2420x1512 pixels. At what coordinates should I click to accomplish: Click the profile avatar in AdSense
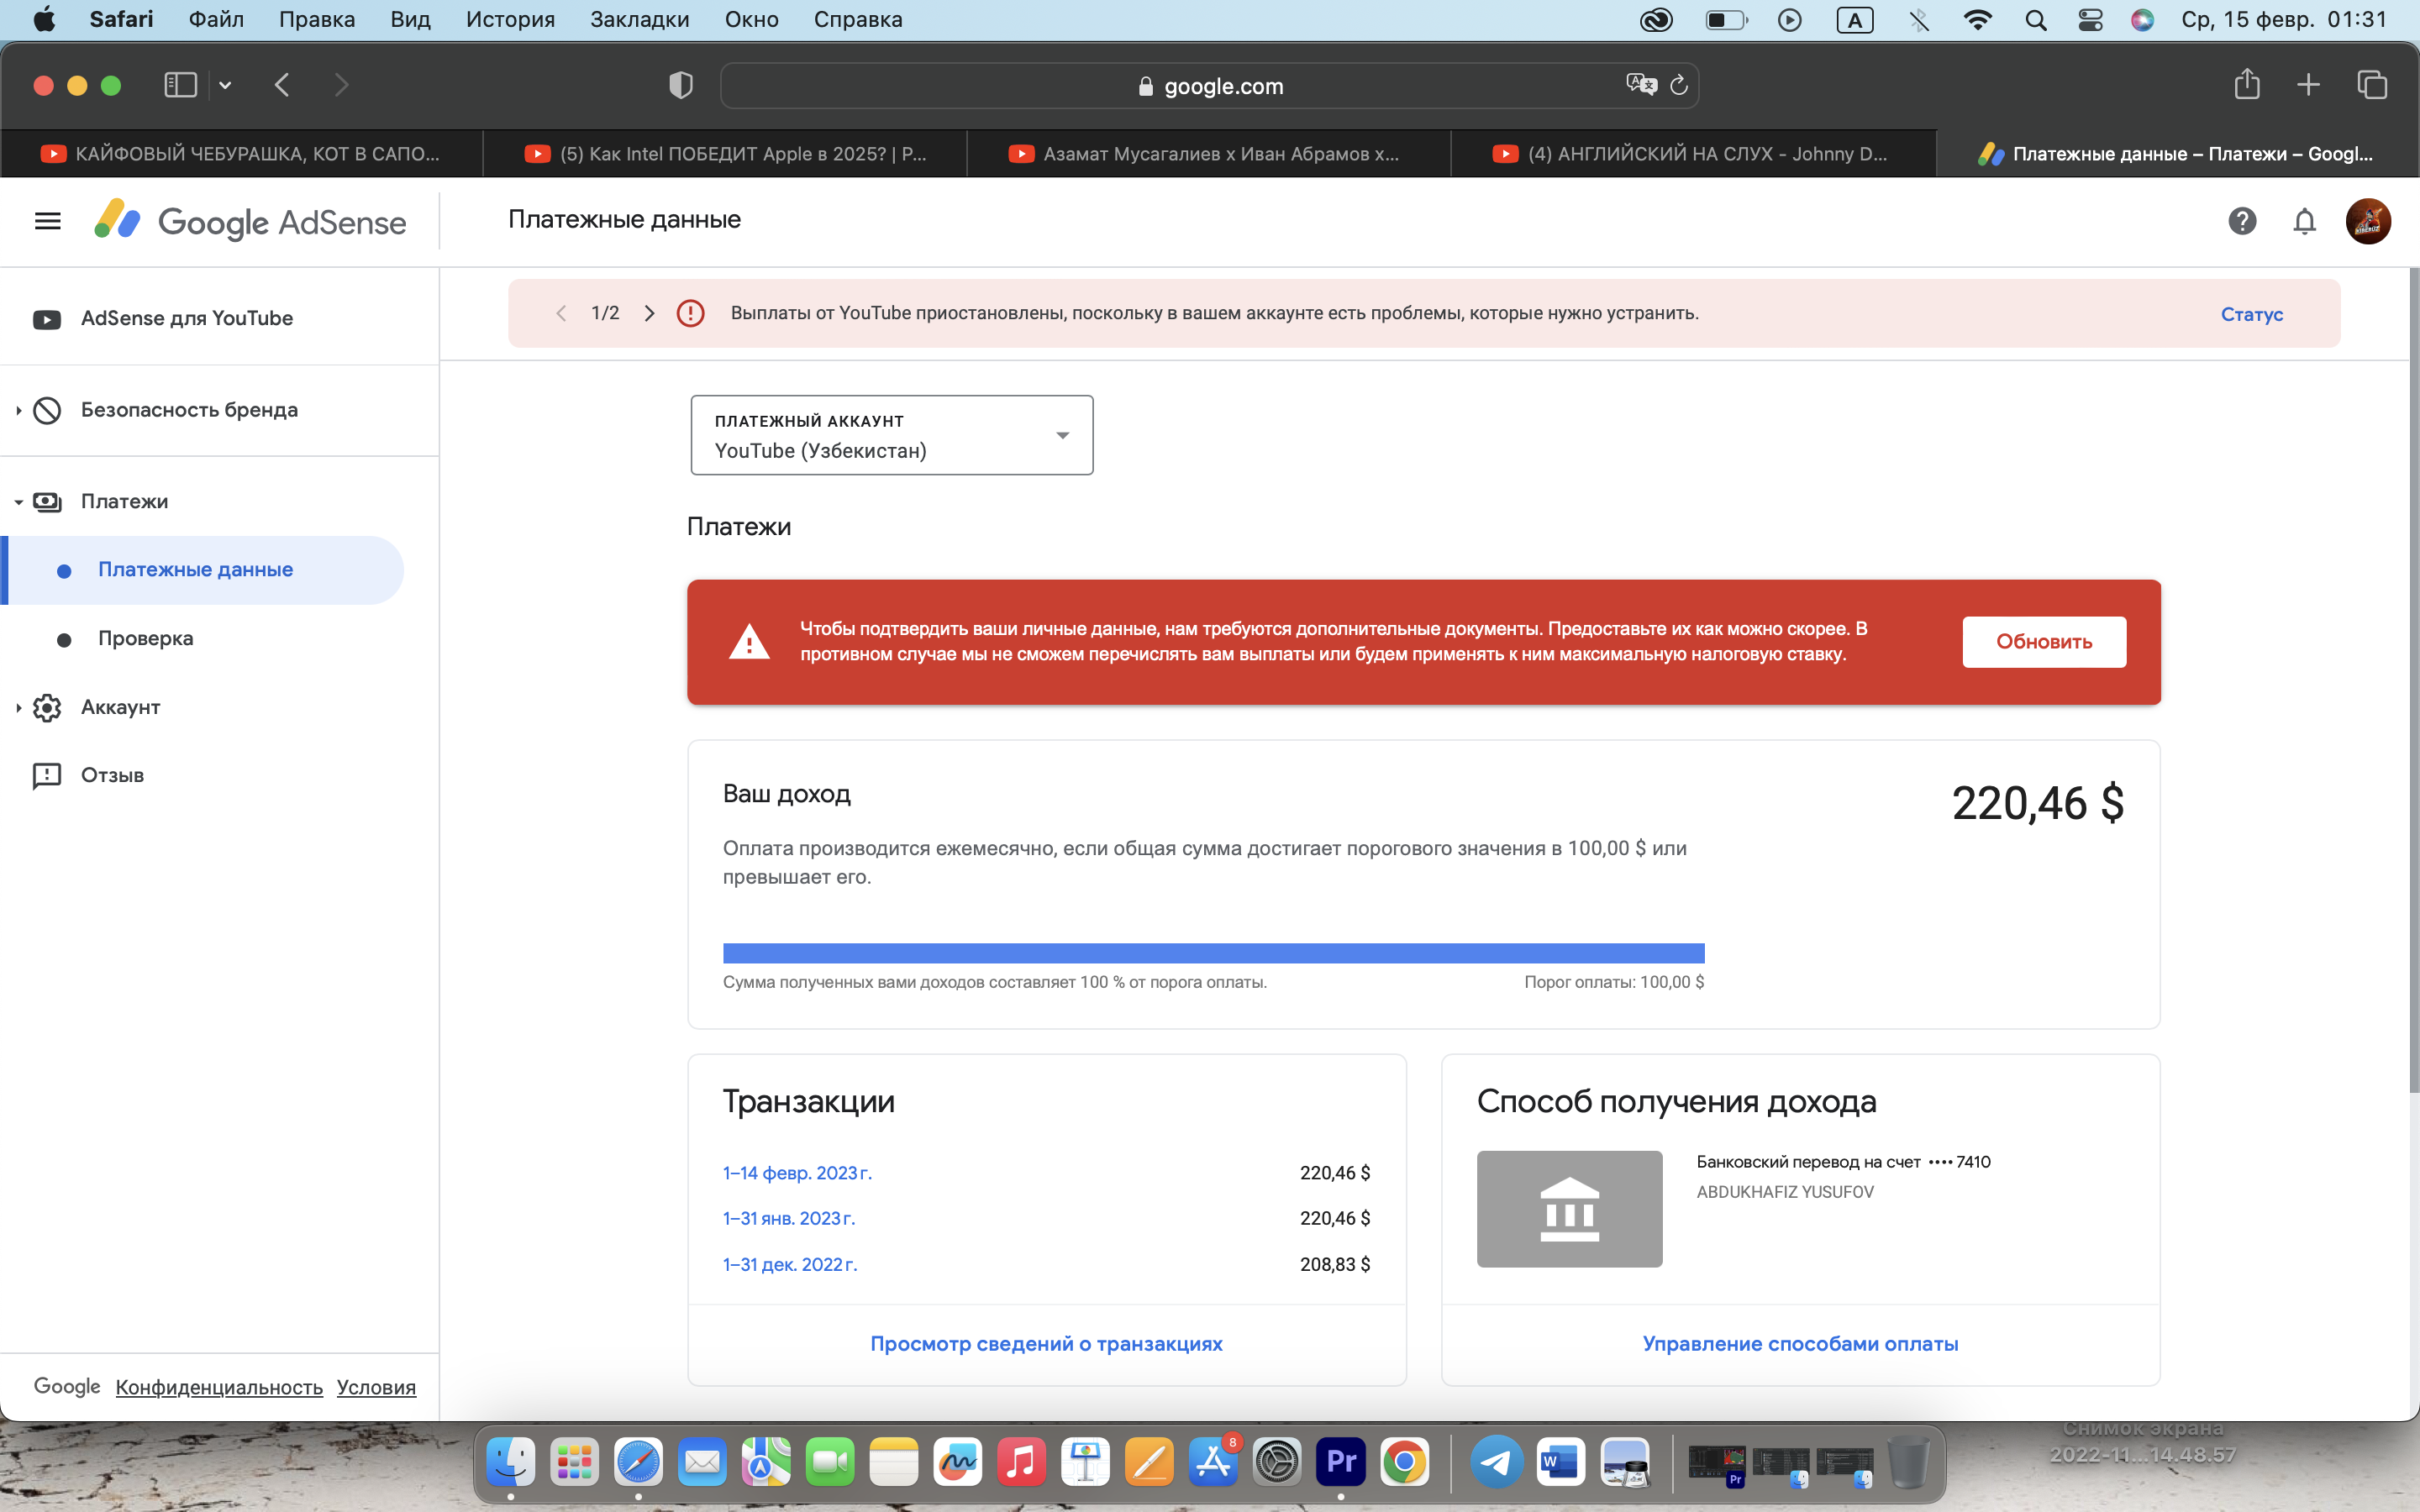click(x=2369, y=221)
